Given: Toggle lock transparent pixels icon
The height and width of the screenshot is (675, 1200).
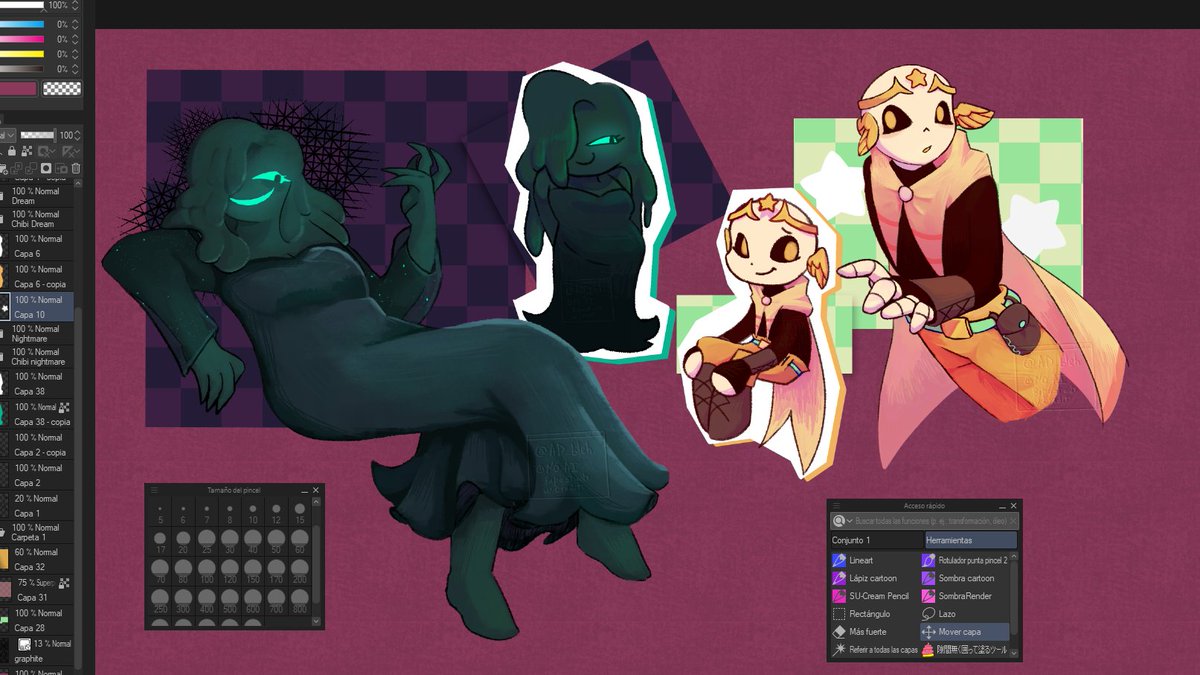Looking at the screenshot, I should (26, 151).
